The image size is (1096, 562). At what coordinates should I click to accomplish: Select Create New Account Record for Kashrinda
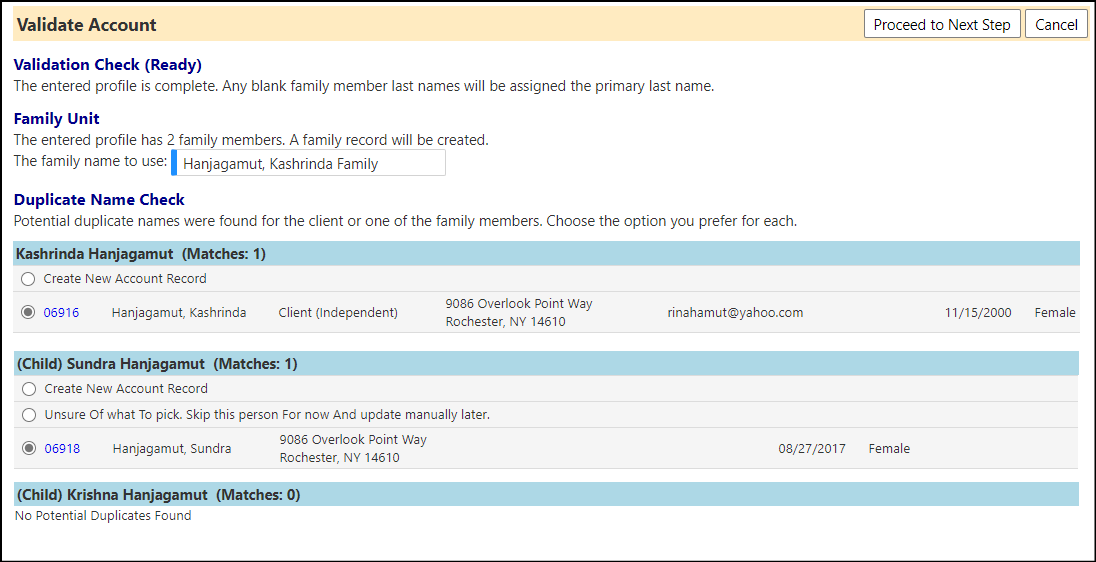[x=28, y=280]
